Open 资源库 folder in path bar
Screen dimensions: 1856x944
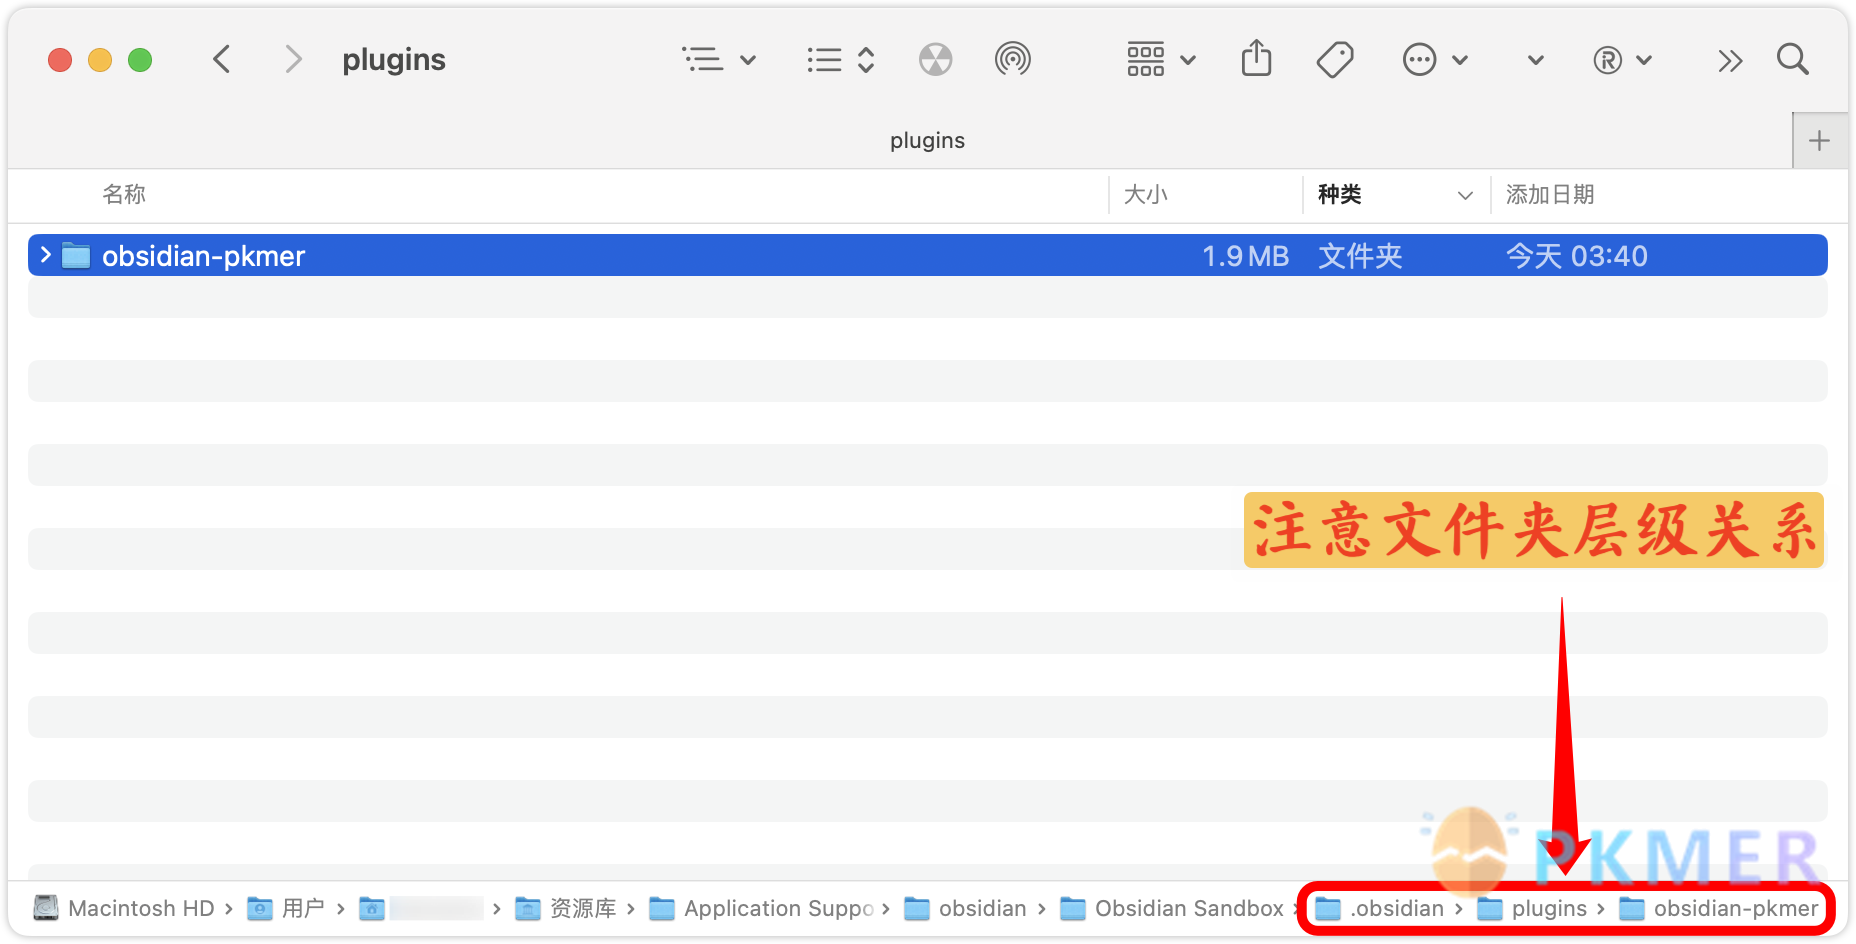(x=566, y=908)
